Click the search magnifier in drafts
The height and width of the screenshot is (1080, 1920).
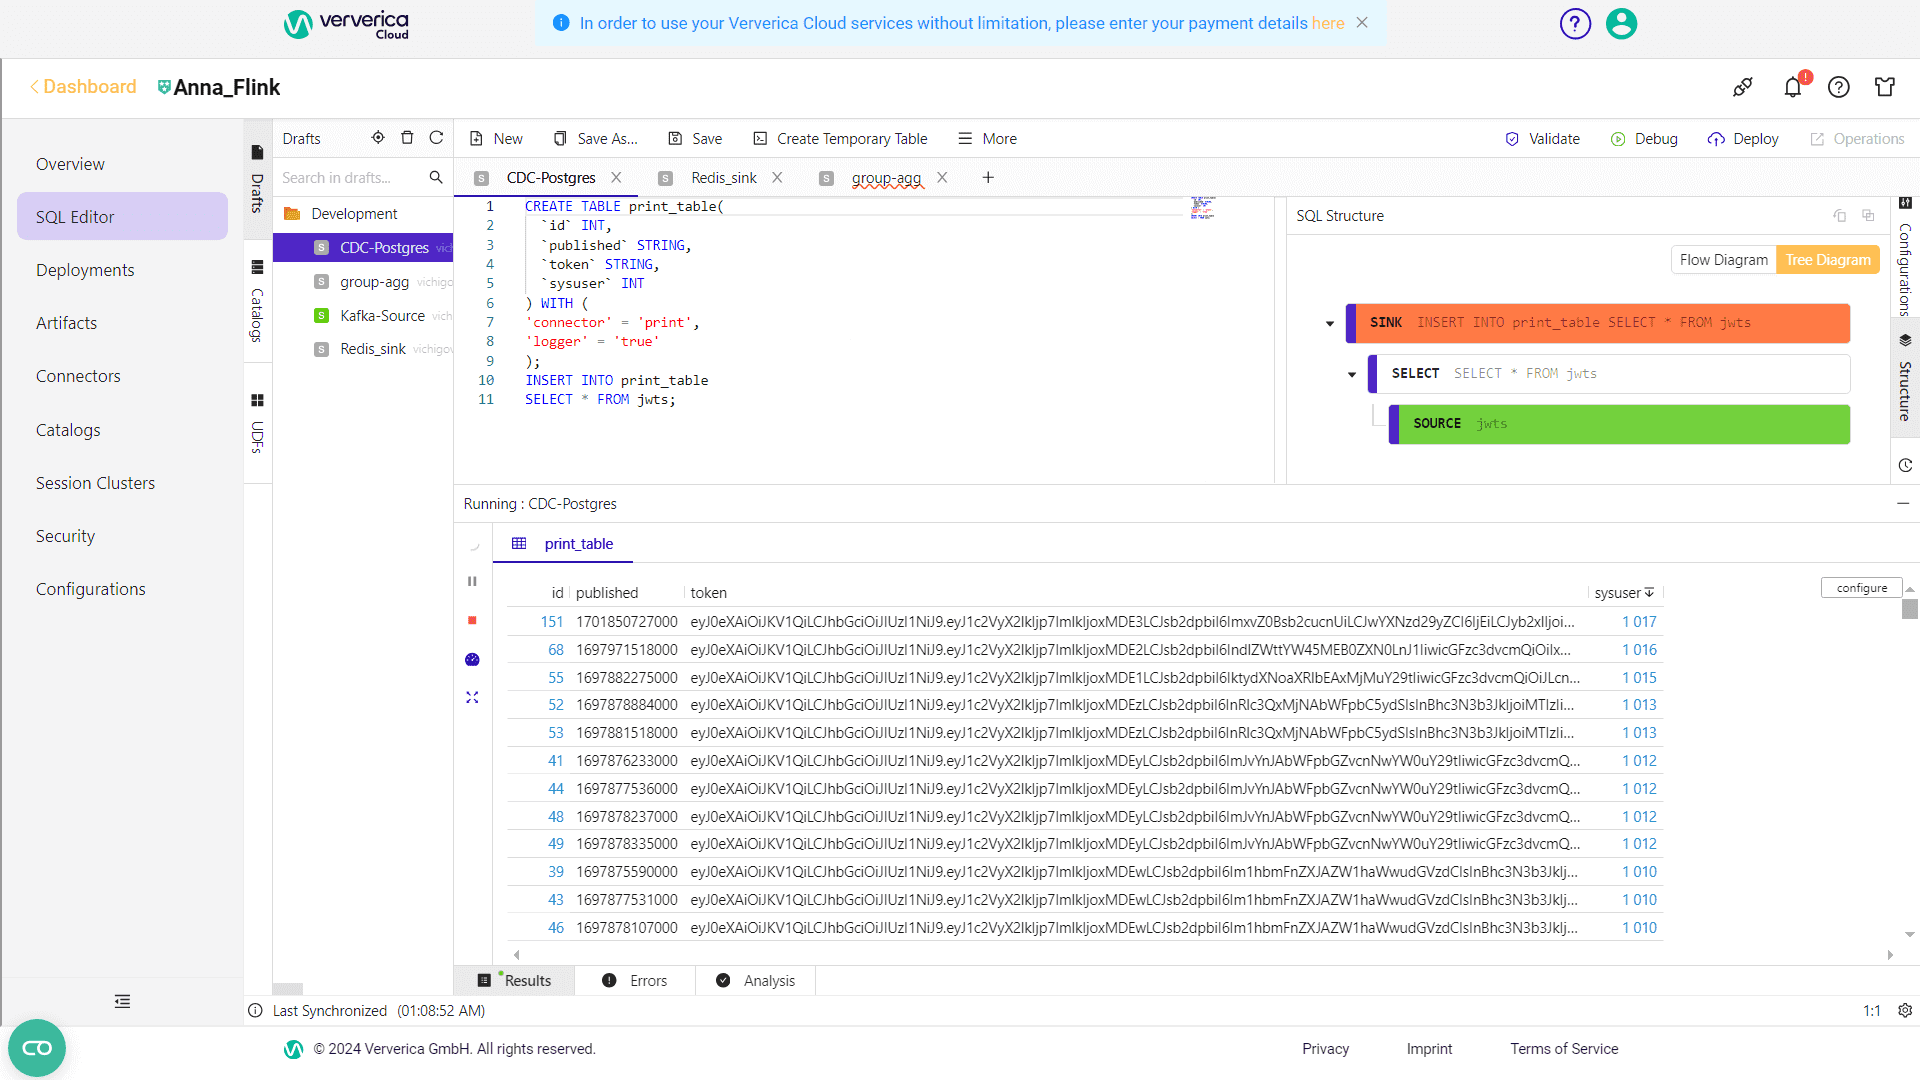(436, 177)
